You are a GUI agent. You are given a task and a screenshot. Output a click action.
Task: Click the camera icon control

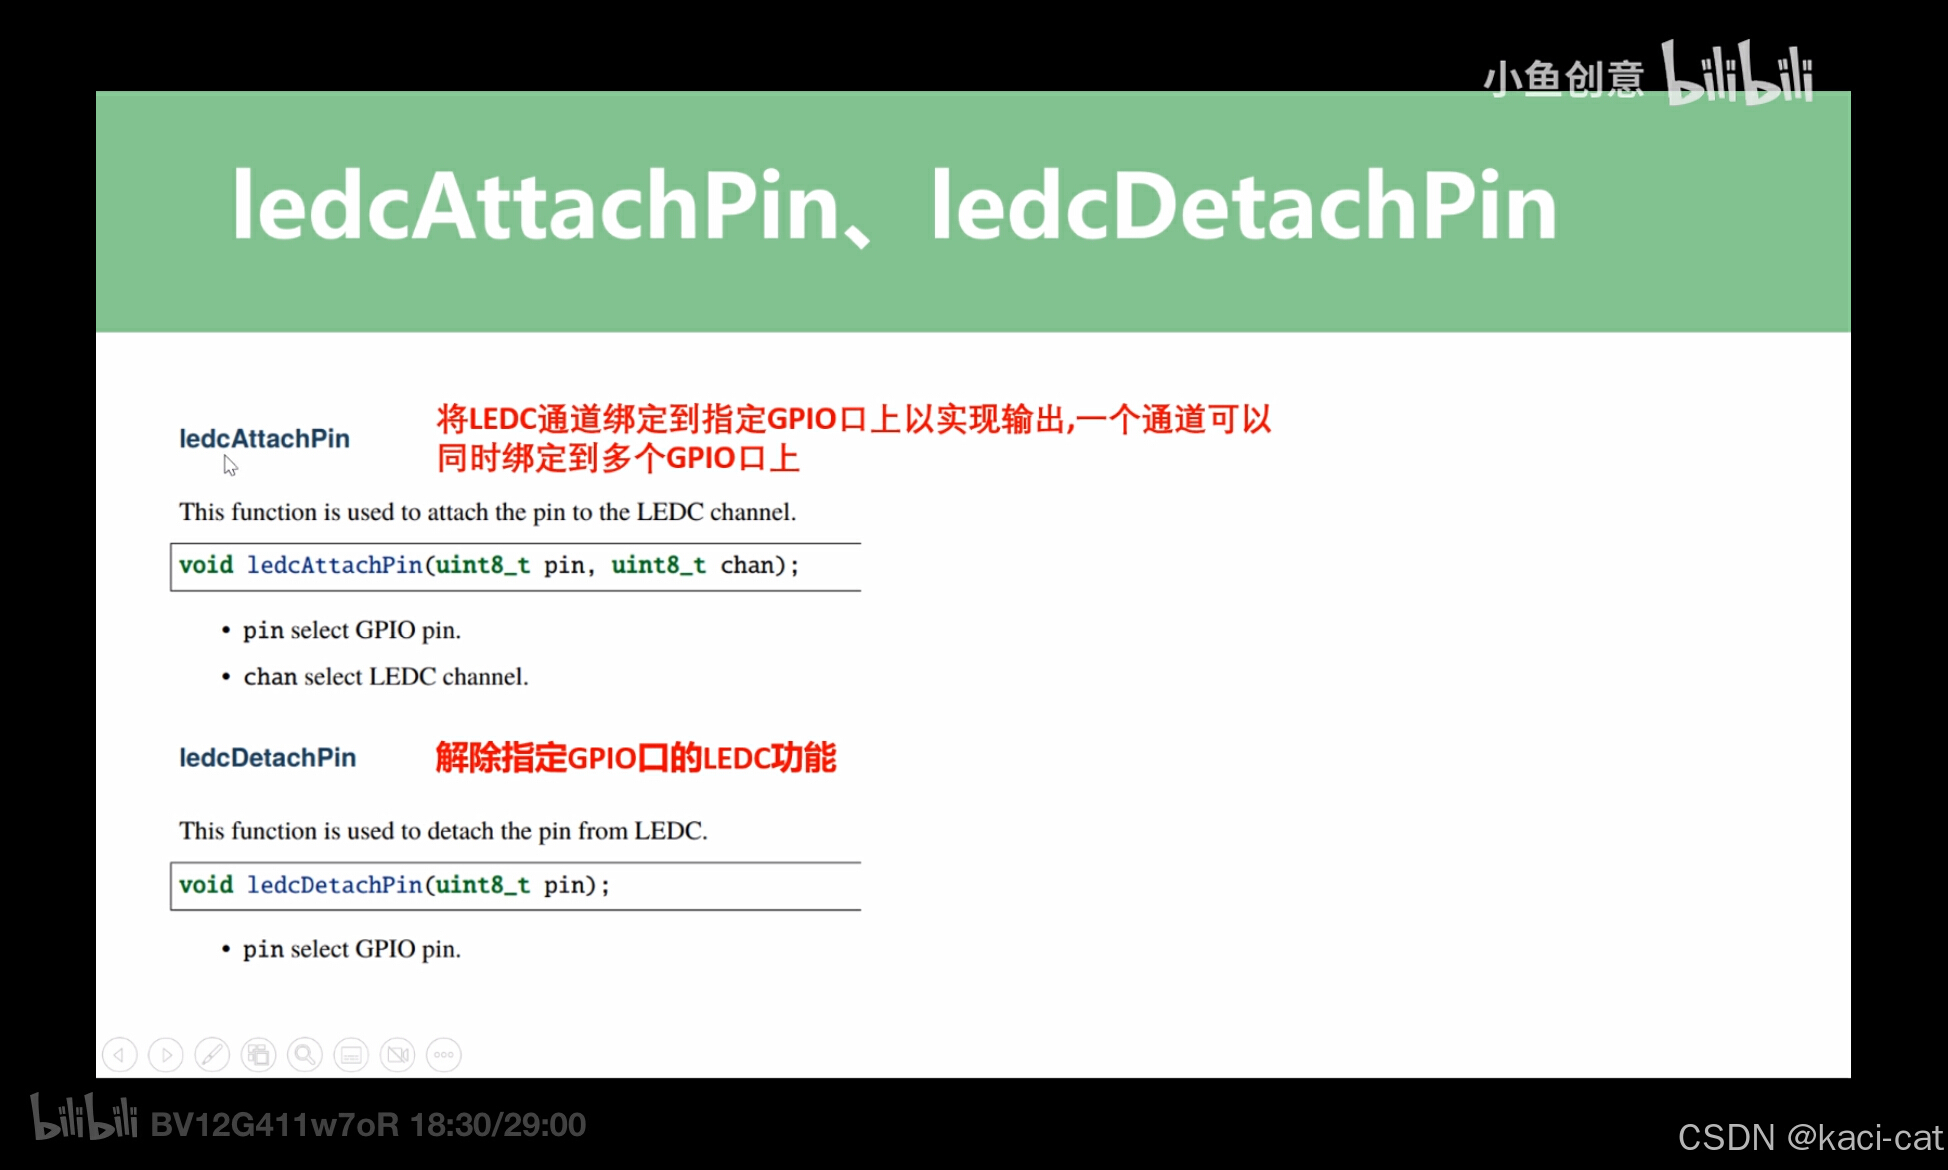[397, 1054]
